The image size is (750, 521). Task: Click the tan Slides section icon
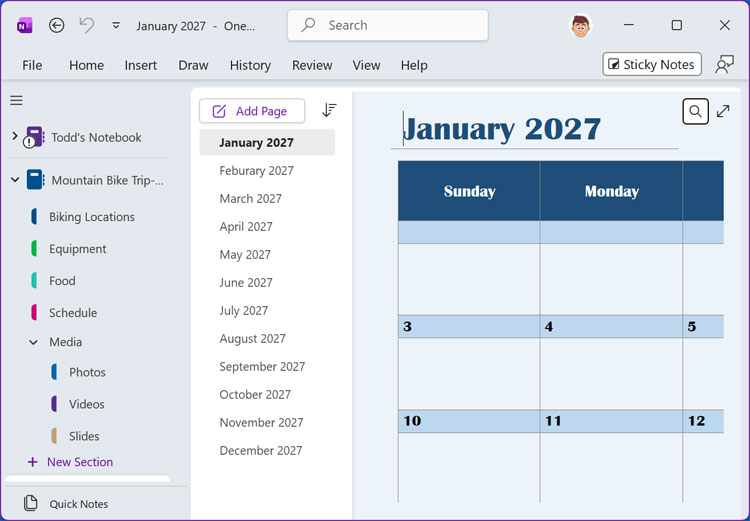(54, 436)
